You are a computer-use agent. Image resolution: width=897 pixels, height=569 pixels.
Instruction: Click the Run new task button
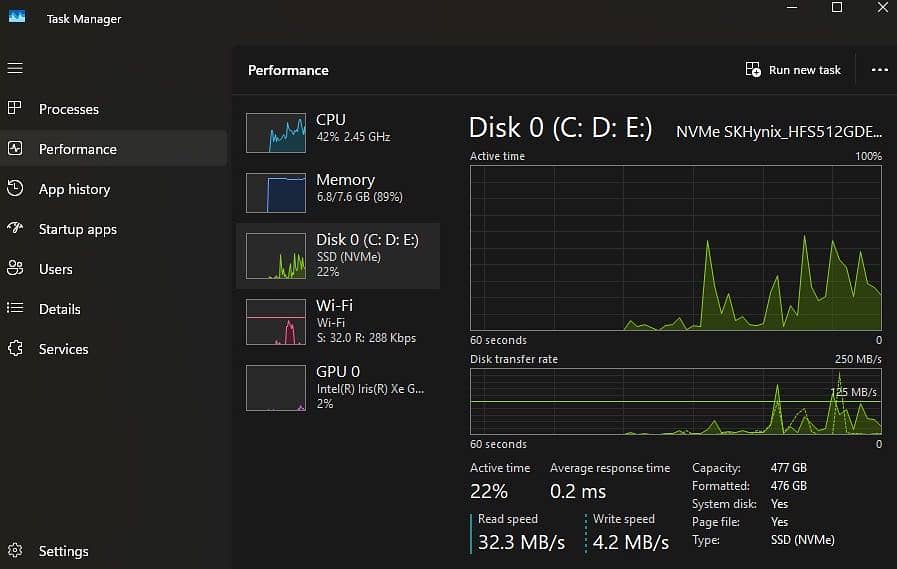pos(793,70)
